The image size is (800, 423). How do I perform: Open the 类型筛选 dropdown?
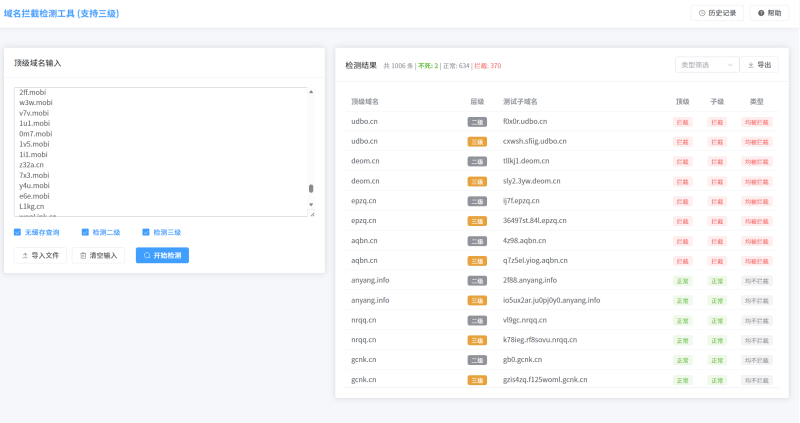(x=707, y=65)
